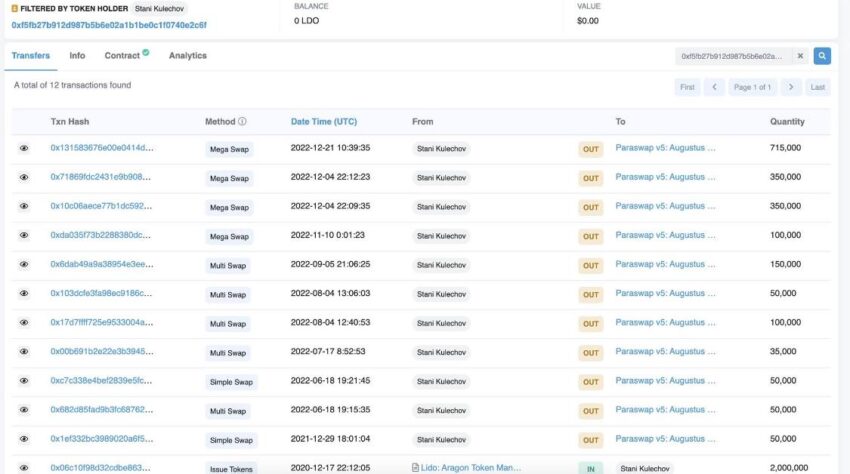Click the Txn Hash column header
This screenshot has width=850, height=474.
pos(70,121)
